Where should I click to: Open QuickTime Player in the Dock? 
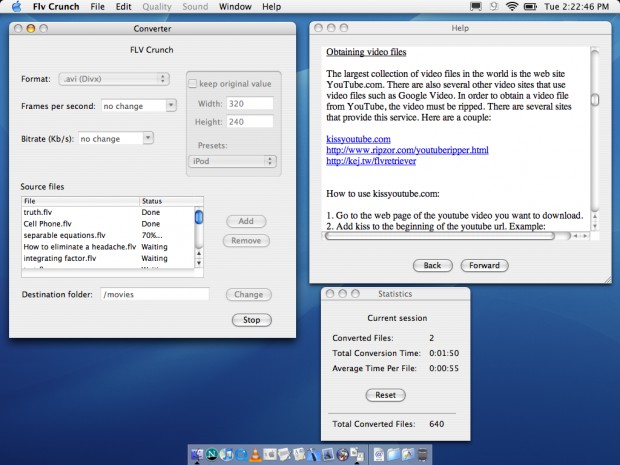point(241,455)
